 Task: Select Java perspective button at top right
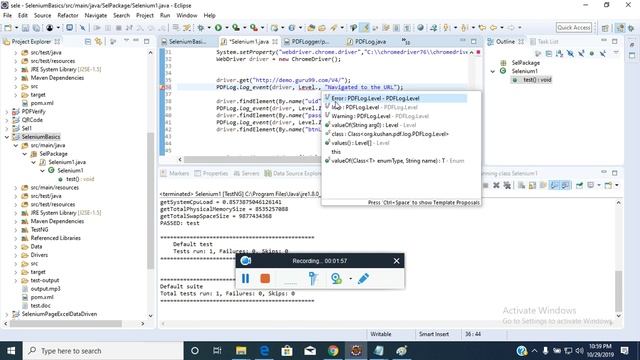pyautogui.click(x=620, y=28)
